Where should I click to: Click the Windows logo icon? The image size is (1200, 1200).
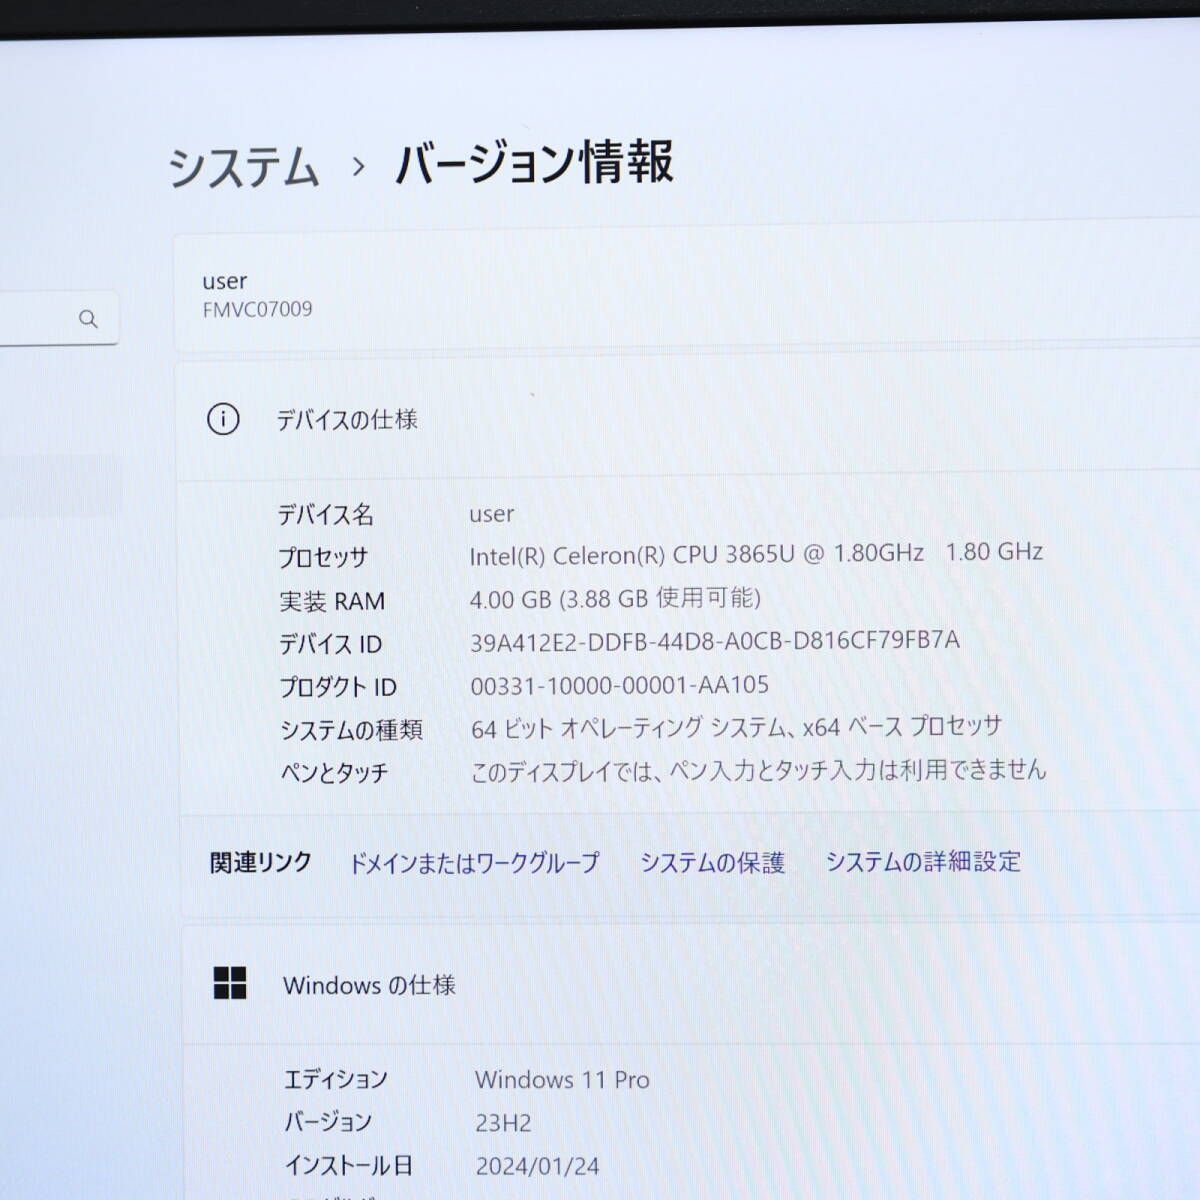click(x=230, y=983)
